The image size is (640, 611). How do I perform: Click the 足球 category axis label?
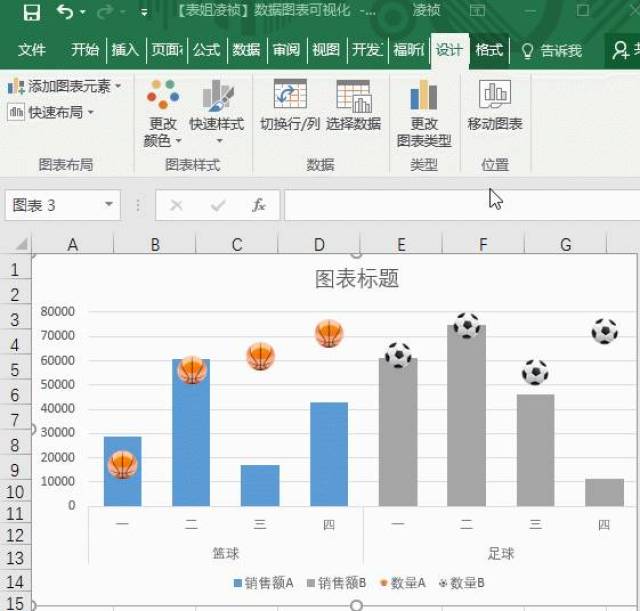[500, 553]
